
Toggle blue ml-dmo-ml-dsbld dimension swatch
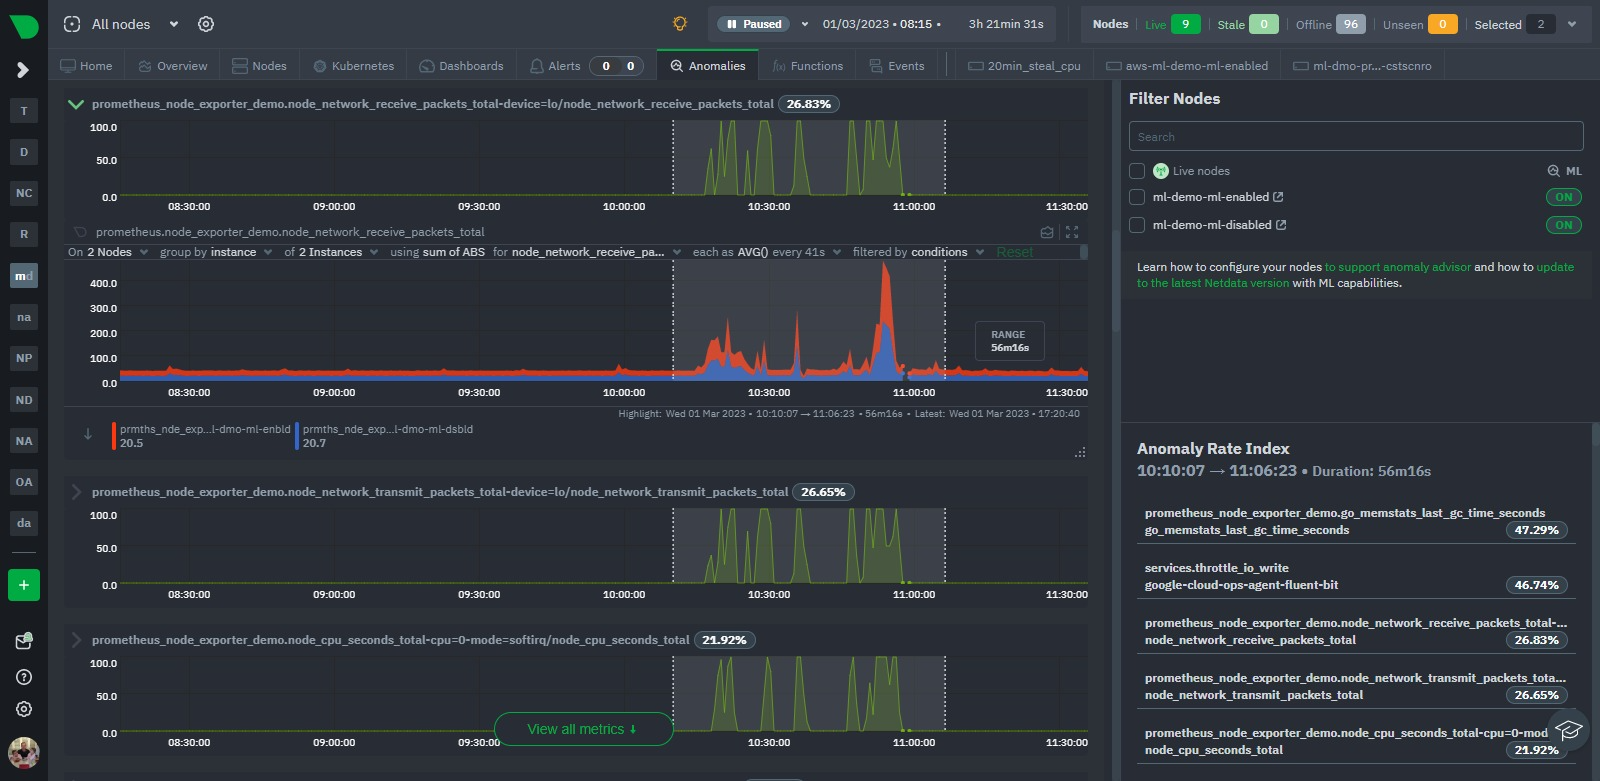[297, 436]
